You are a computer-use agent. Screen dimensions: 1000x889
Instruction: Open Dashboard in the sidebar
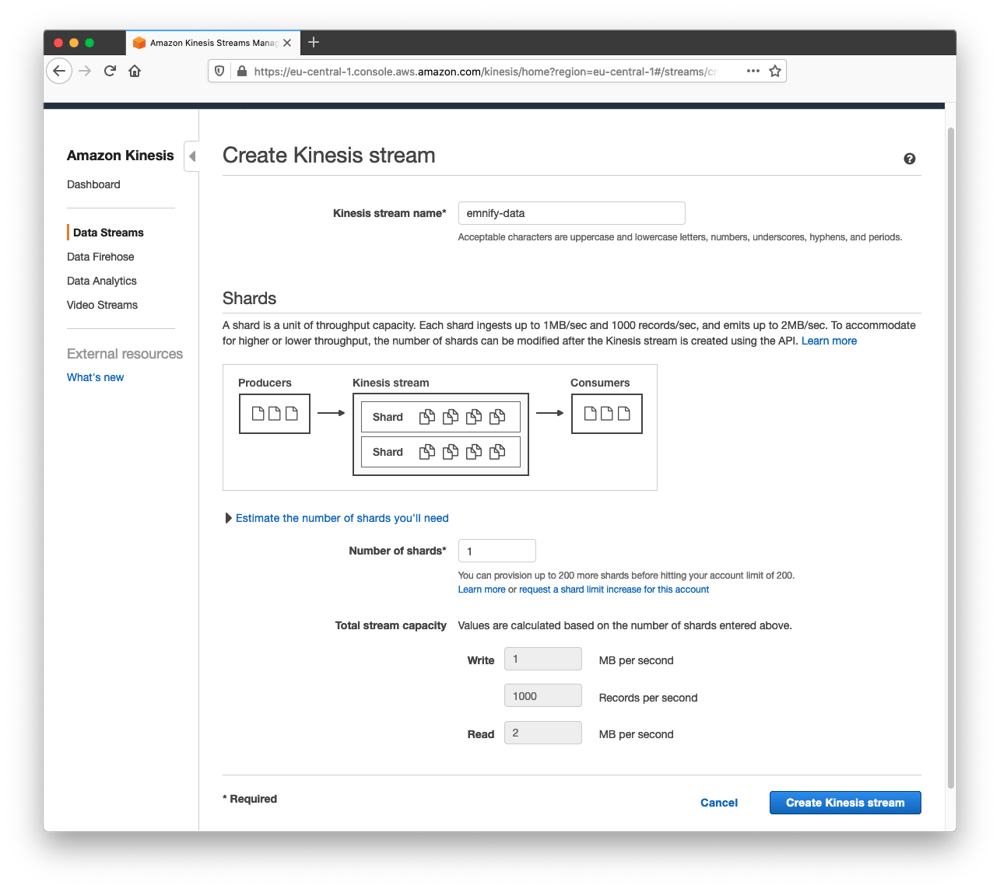[94, 184]
